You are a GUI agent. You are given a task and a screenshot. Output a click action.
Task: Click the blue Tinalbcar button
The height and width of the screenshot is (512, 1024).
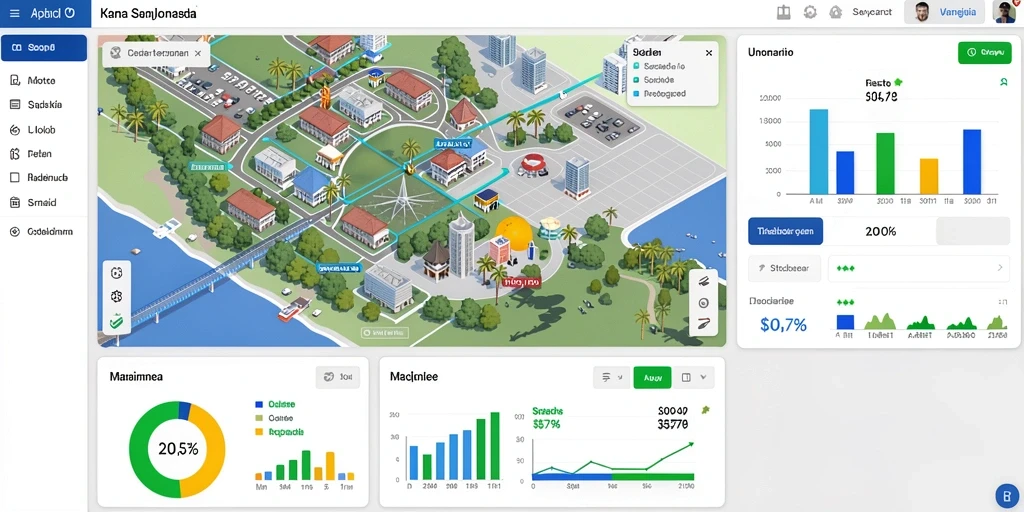pos(785,231)
